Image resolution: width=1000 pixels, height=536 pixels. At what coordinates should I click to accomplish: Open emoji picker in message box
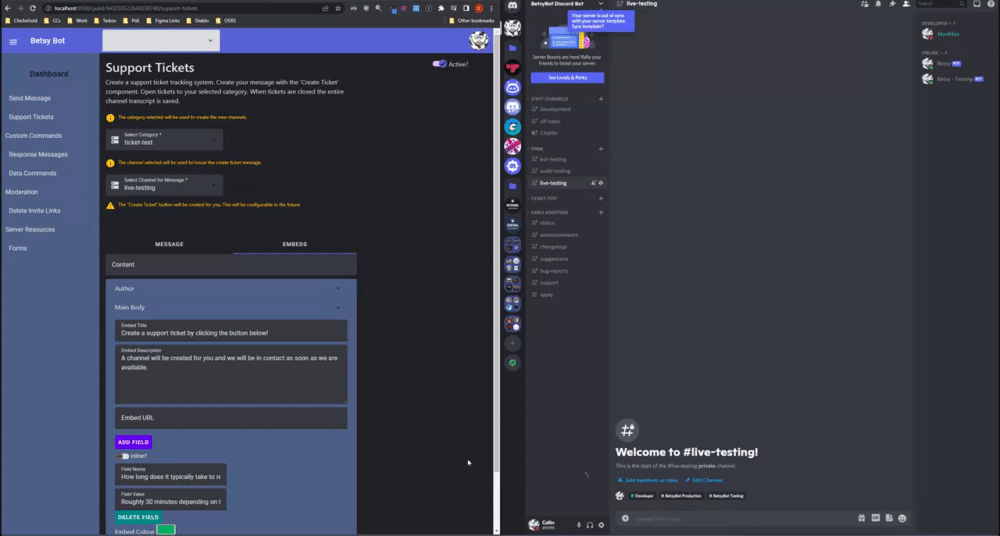[x=902, y=518]
